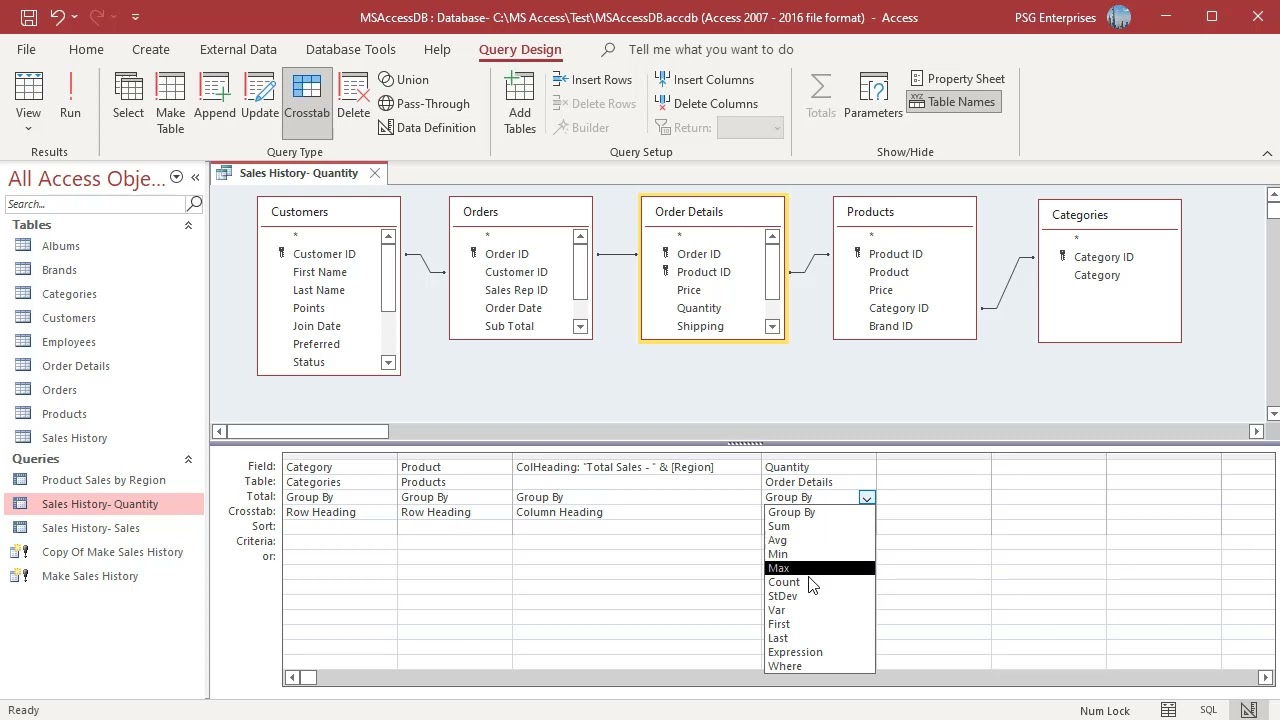Open the File menu
Viewport: 1280px width, 720px height.
(26, 49)
